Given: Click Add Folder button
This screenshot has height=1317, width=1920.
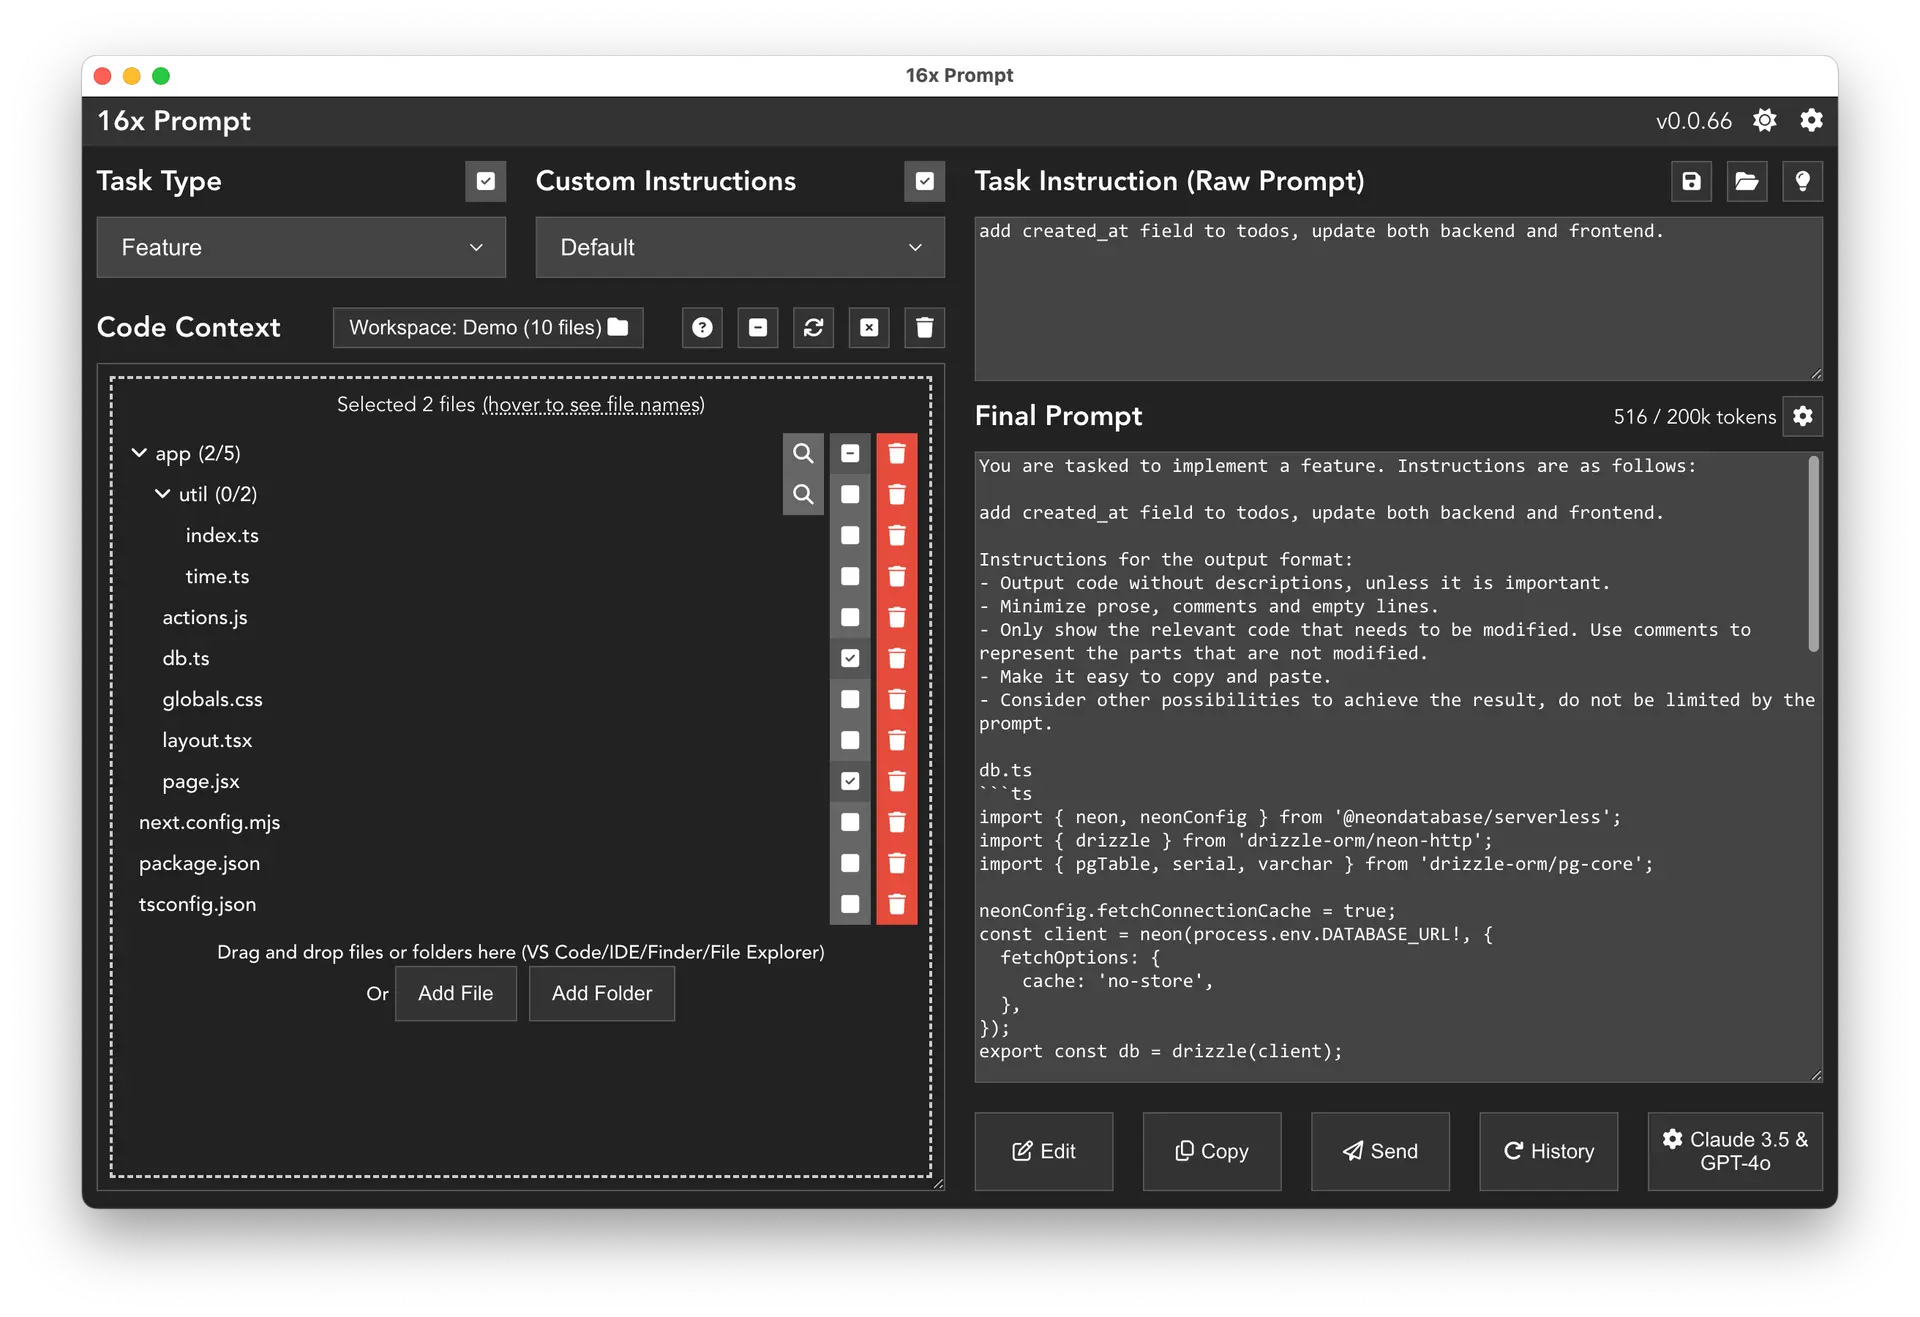Looking at the screenshot, I should click(602, 993).
